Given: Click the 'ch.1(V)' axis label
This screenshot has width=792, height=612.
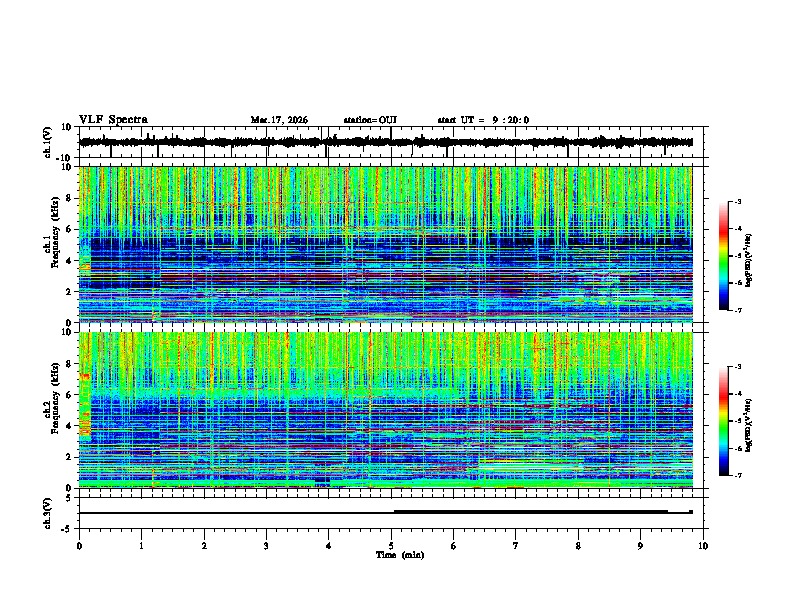Looking at the screenshot, I should pyautogui.click(x=48, y=142).
